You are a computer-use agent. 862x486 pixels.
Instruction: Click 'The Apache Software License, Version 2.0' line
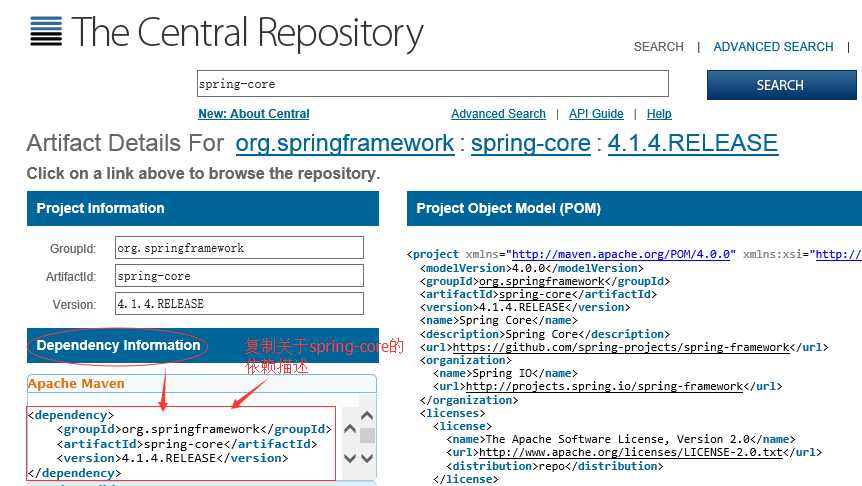[x=621, y=439]
